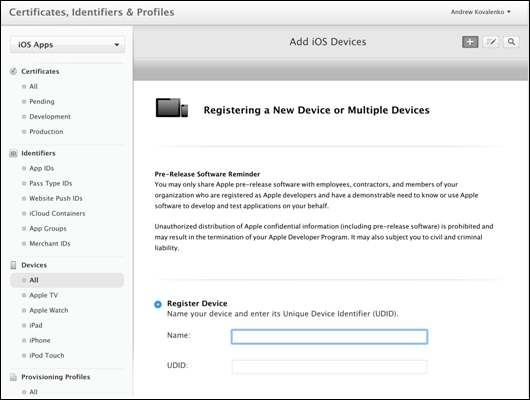This screenshot has width=530, height=400.
Task: Click the edit pencil icon
Action: pyautogui.click(x=490, y=42)
